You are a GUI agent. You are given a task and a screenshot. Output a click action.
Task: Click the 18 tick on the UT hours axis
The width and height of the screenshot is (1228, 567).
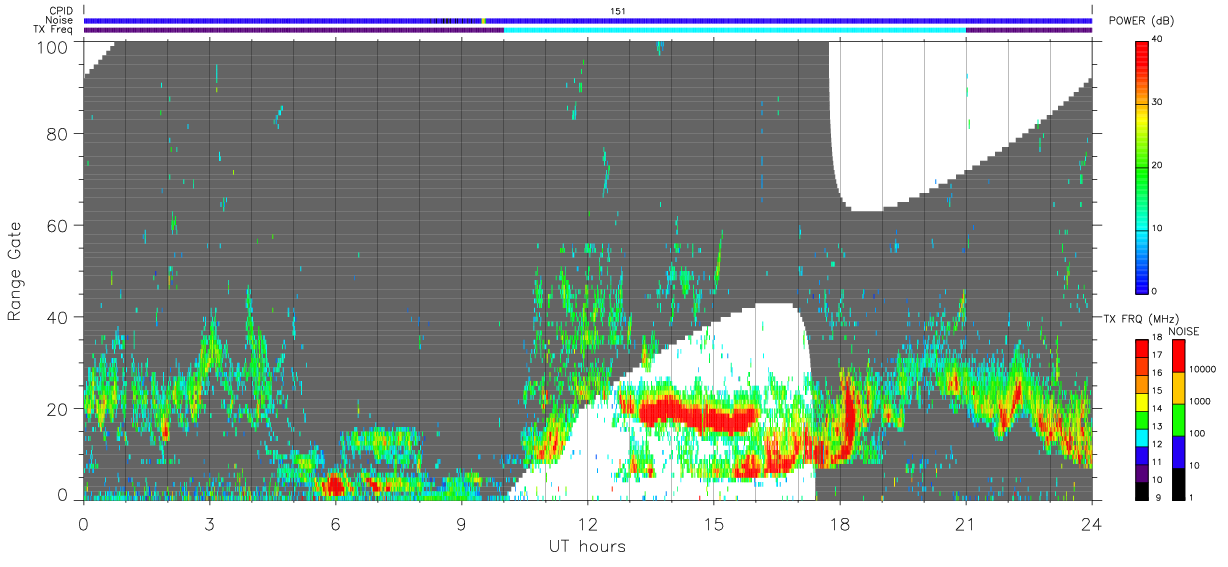pyautogui.click(x=840, y=523)
